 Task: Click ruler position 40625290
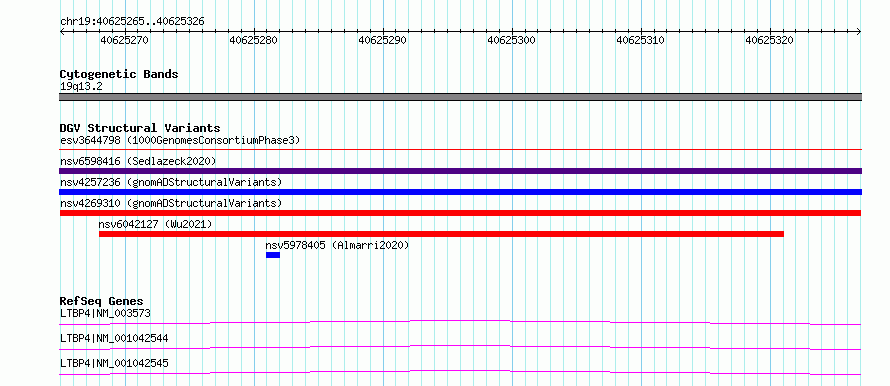383,40
